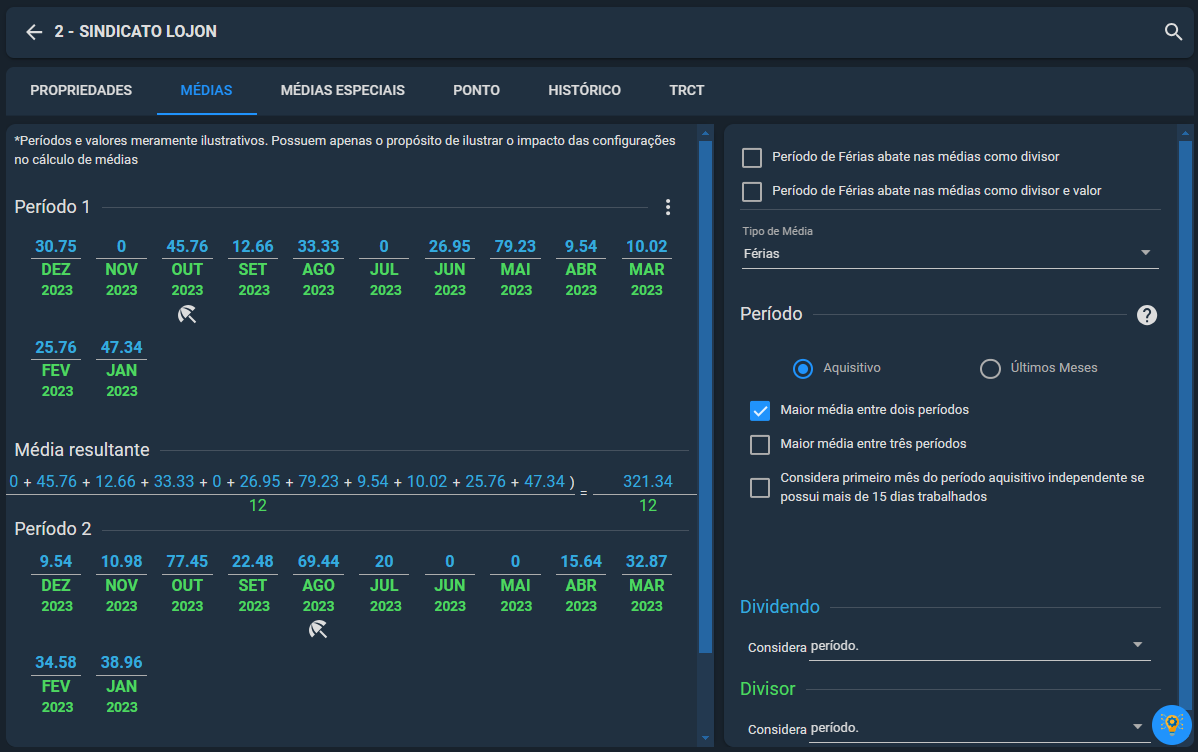The height and width of the screenshot is (752, 1198).
Task: Click the 47.34 value above JAN 2023
Action: 121,347
